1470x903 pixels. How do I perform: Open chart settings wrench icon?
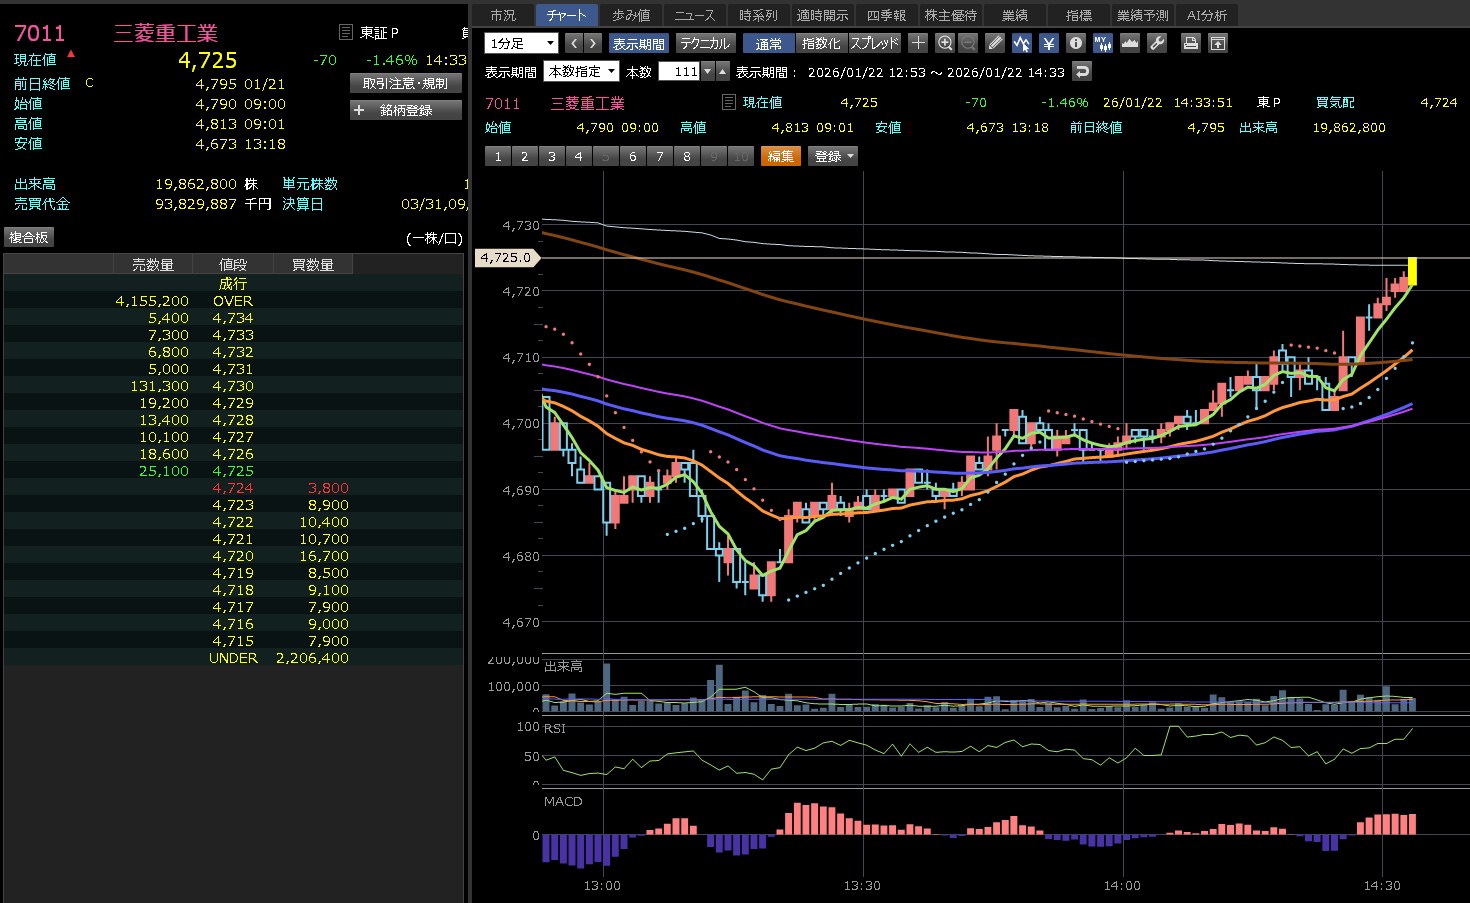(x=1157, y=43)
